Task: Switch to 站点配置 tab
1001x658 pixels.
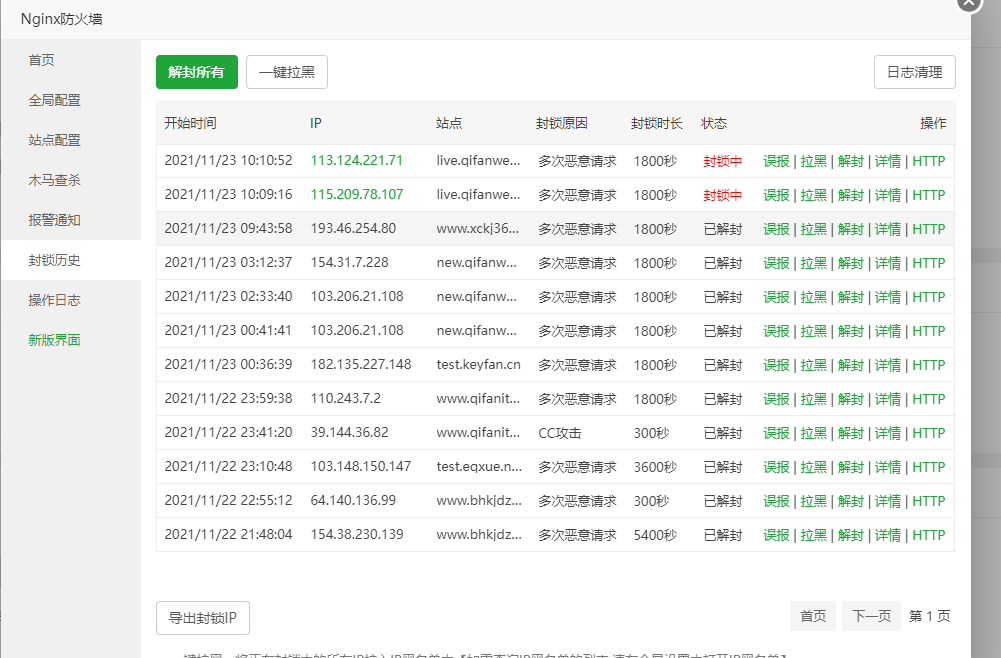Action: pyautogui.click(x=55, y=140)
